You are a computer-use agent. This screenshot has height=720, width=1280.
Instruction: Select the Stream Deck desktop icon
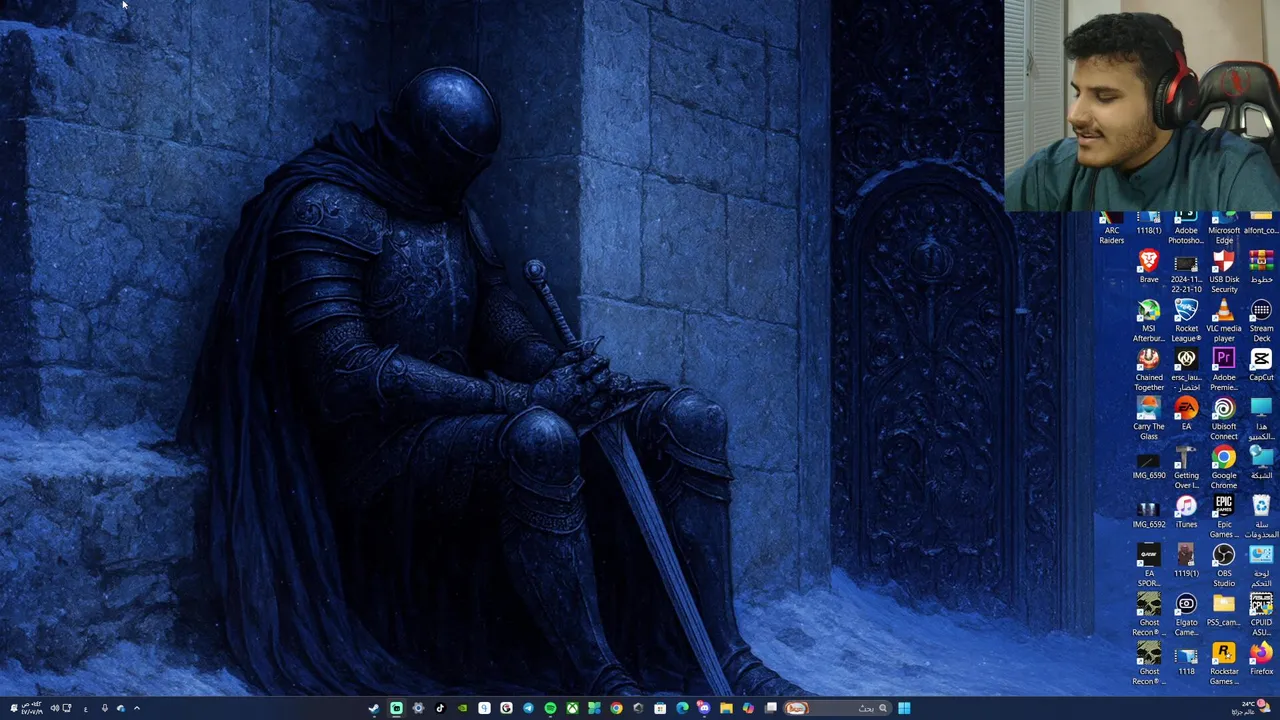click(1261, 321)
